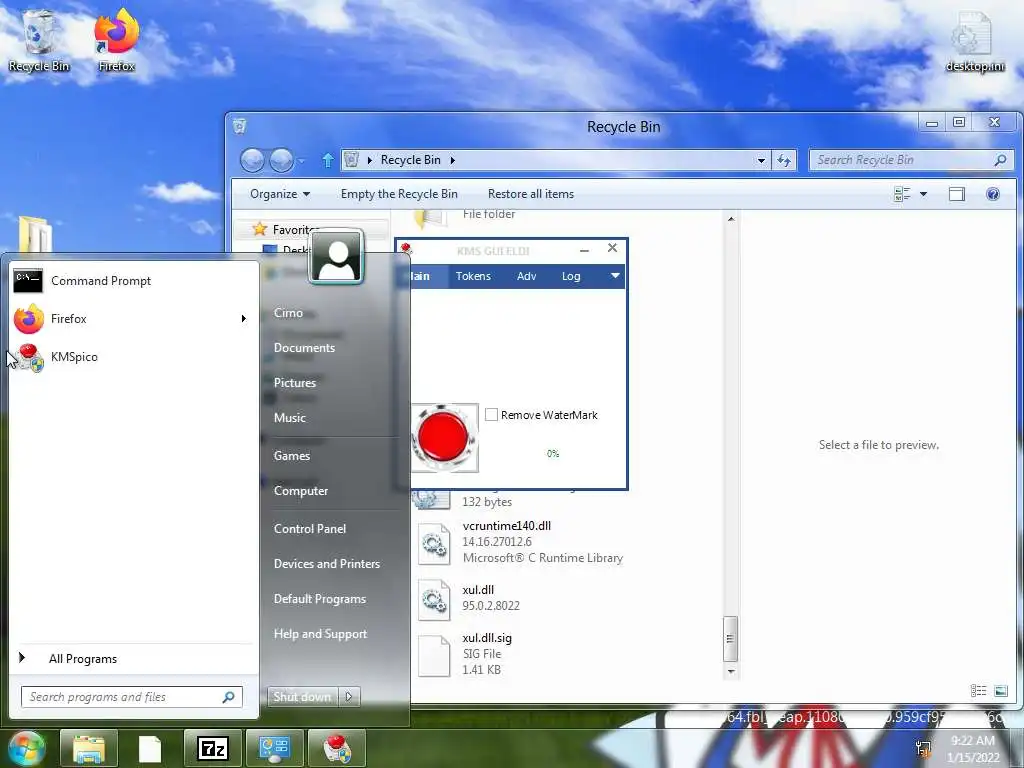Image resolution: width=1024 pixels, height=768 pixels.
Task: Switch to the Tokens tab in KMS window
Action: click(x=473, y=276)
